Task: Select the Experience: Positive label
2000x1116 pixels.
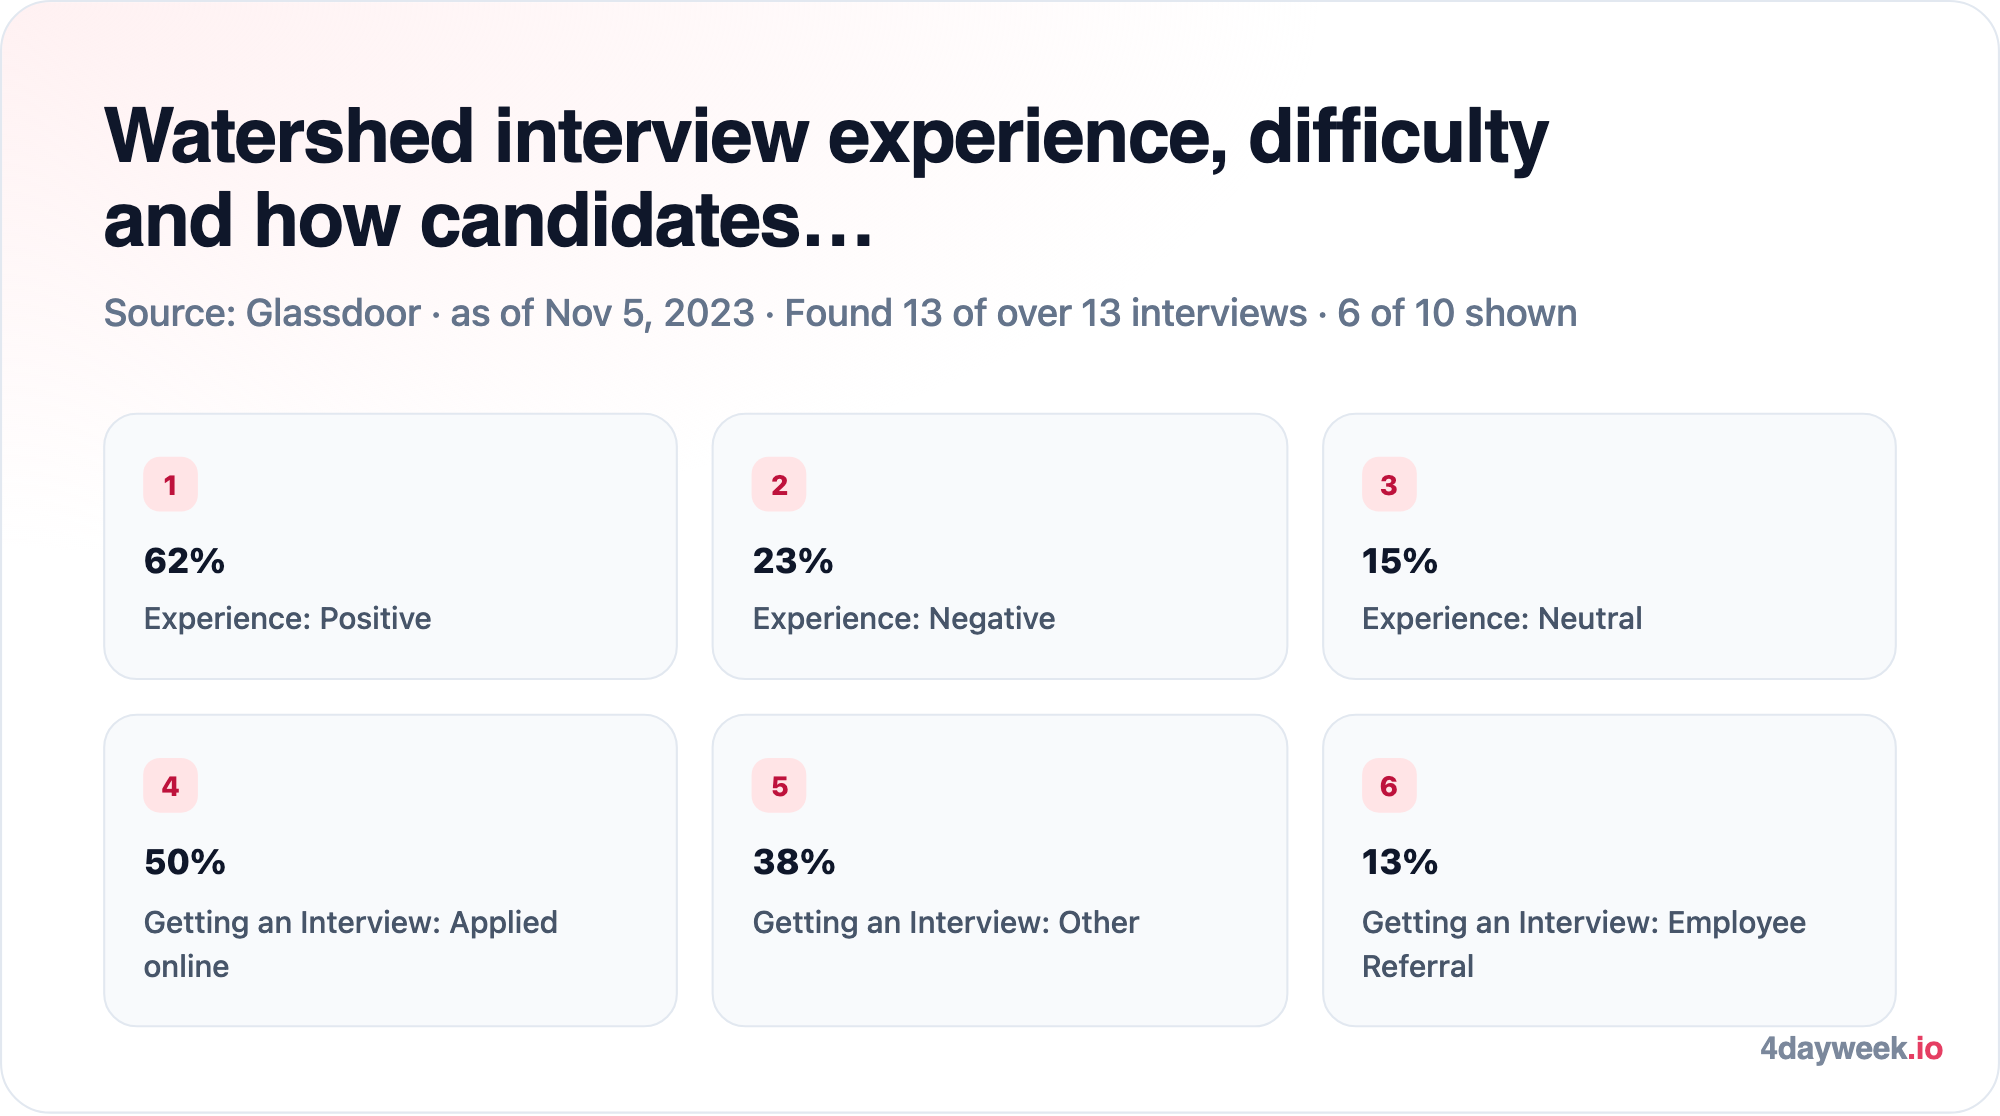Action: pyautogui.click(x=287, y=619)
